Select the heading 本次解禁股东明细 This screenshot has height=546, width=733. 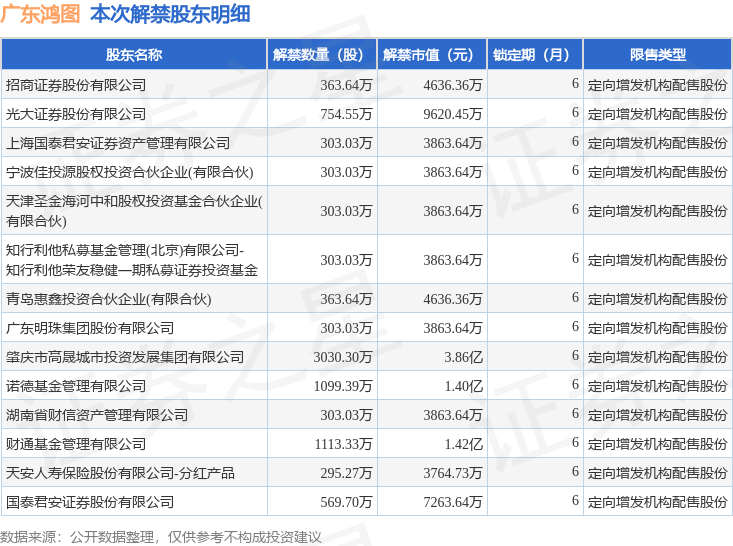tap(170, 14)
